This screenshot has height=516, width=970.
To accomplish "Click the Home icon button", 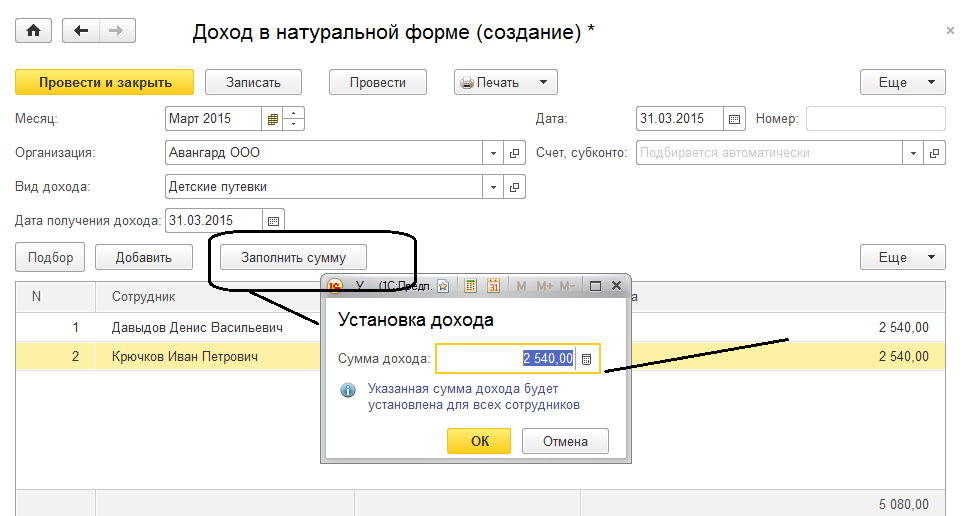I will 33,31.
